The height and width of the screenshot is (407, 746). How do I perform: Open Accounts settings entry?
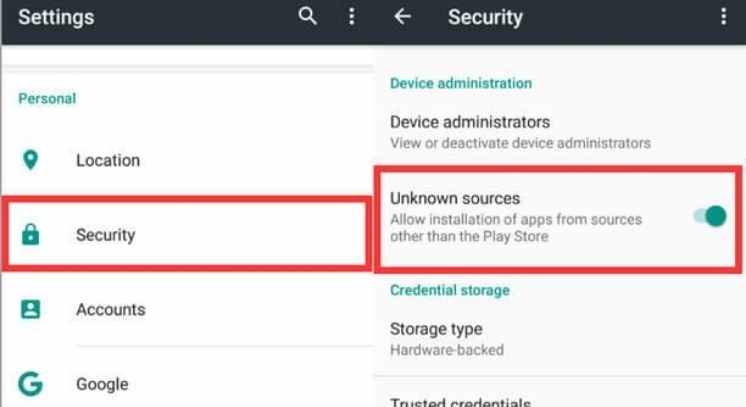(x=187, y=309)
